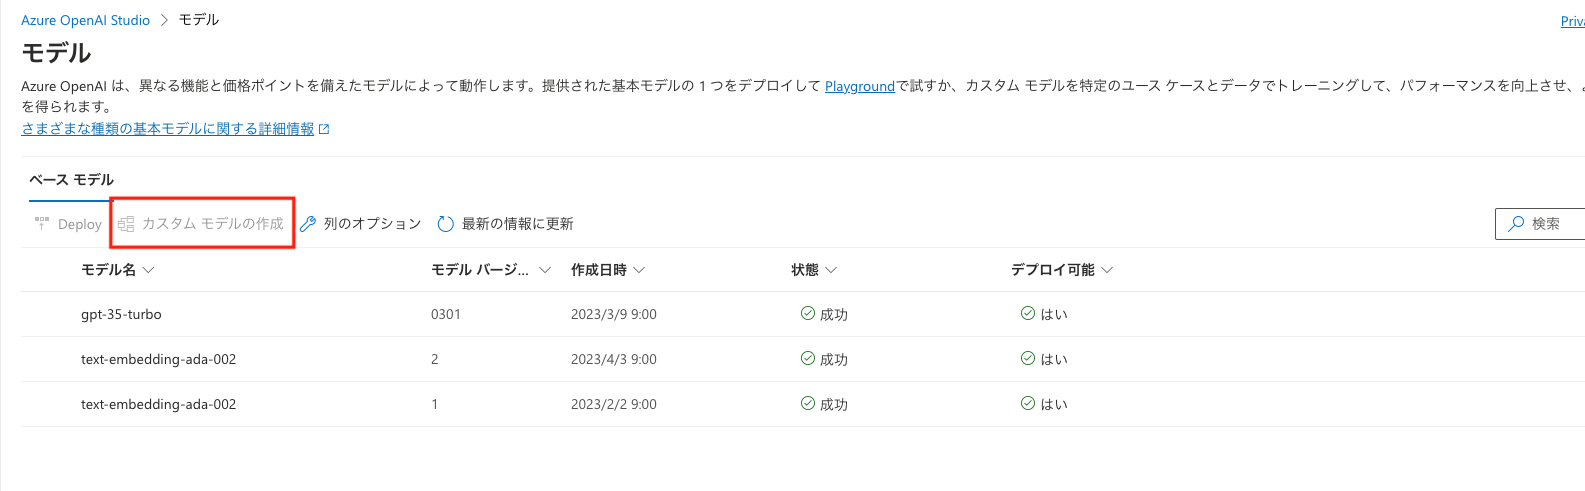Click the success check icon in the gpt-35-turbo row

[x=808, y=313]
